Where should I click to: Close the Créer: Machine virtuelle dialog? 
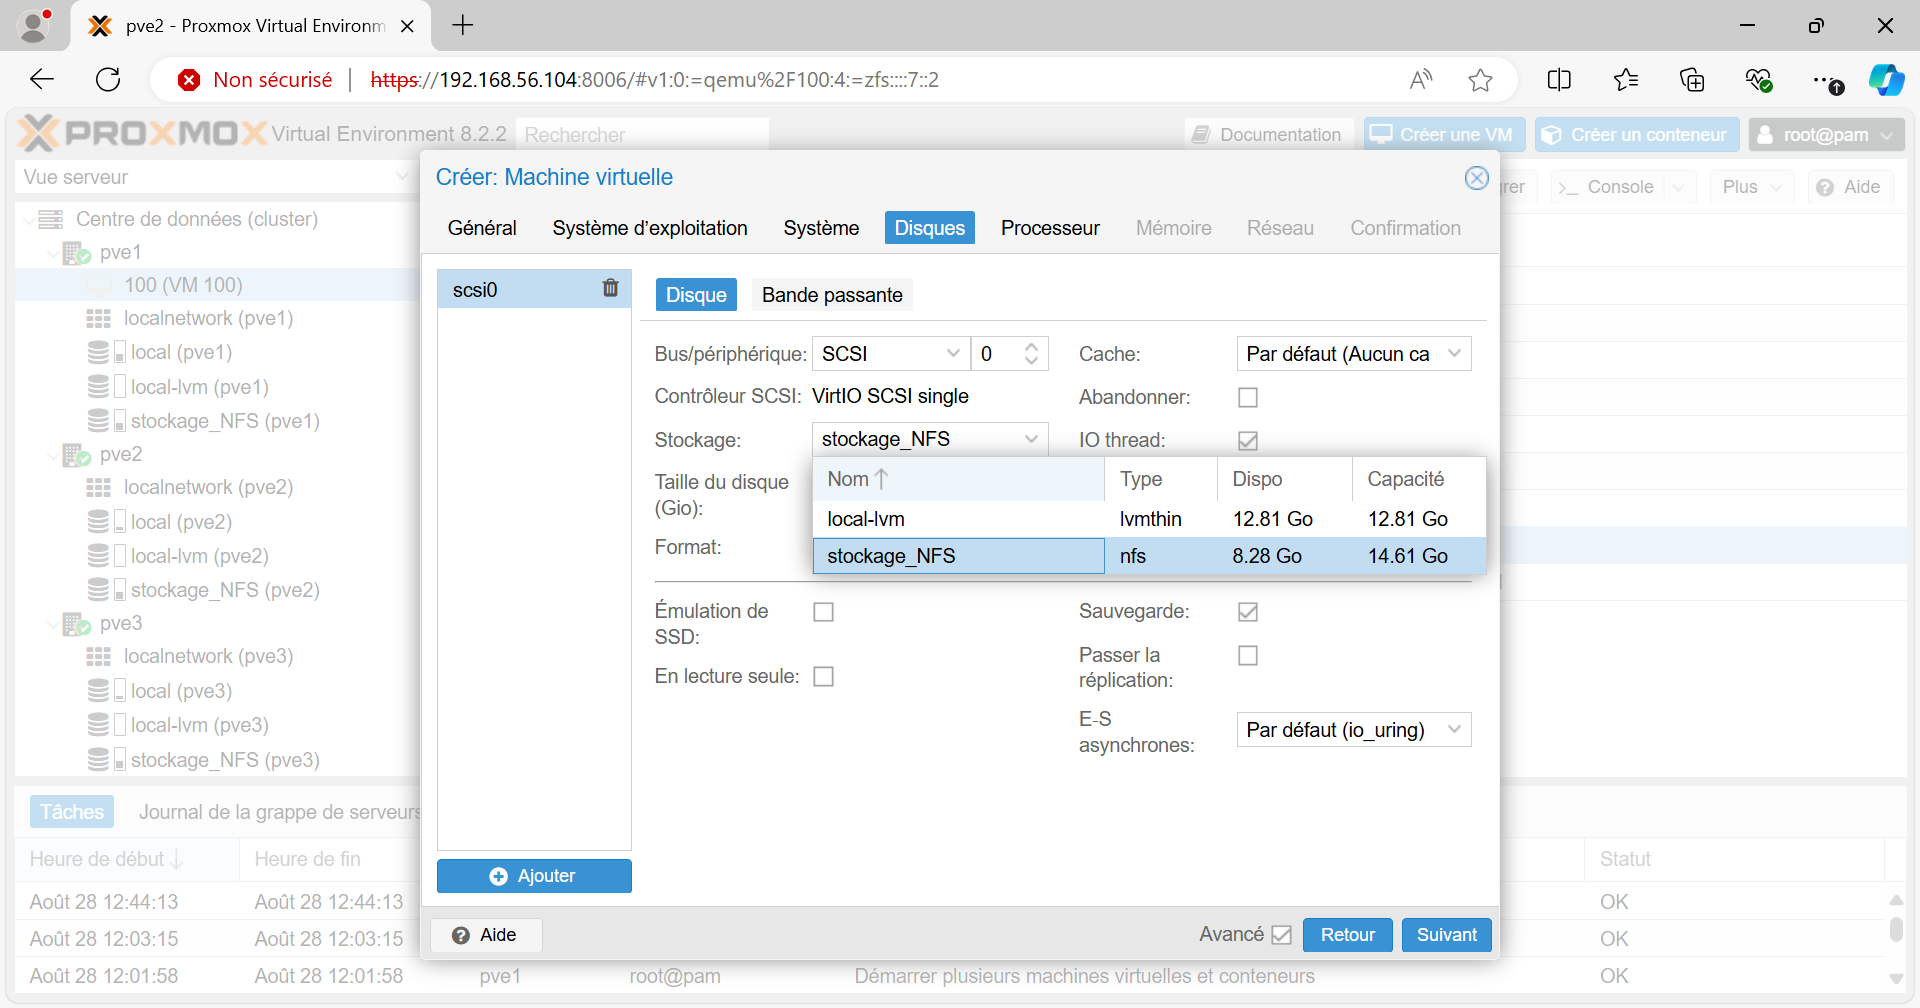[x=1476, y=178]
